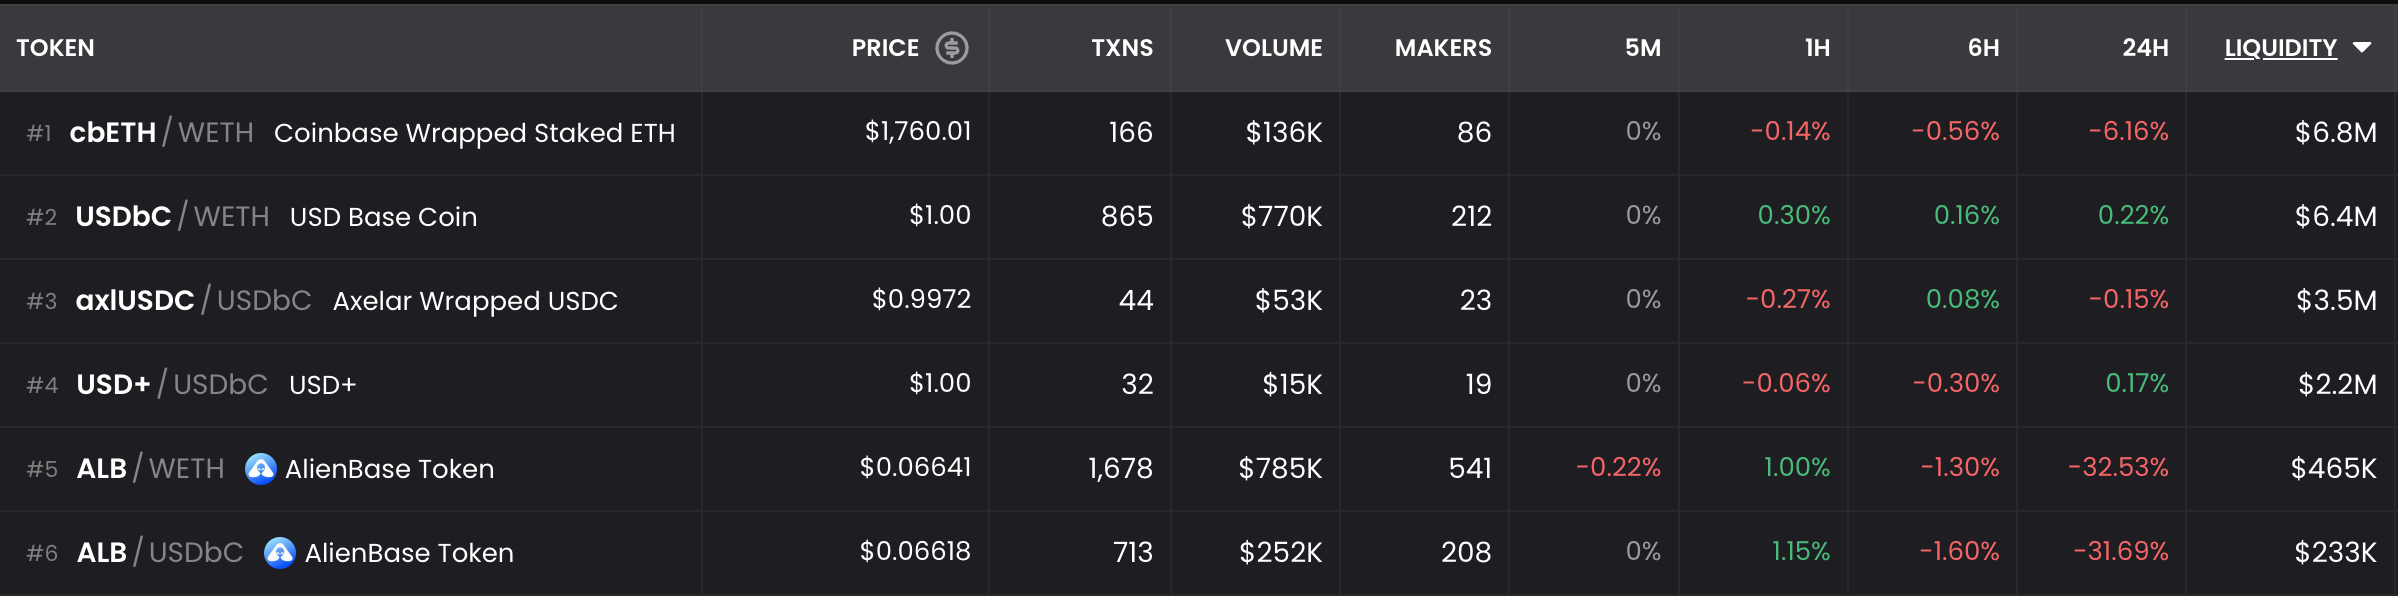Click the $136K volume cell
The height and width of the screenshot is (596, 2398).
[x=1284, y=132]
